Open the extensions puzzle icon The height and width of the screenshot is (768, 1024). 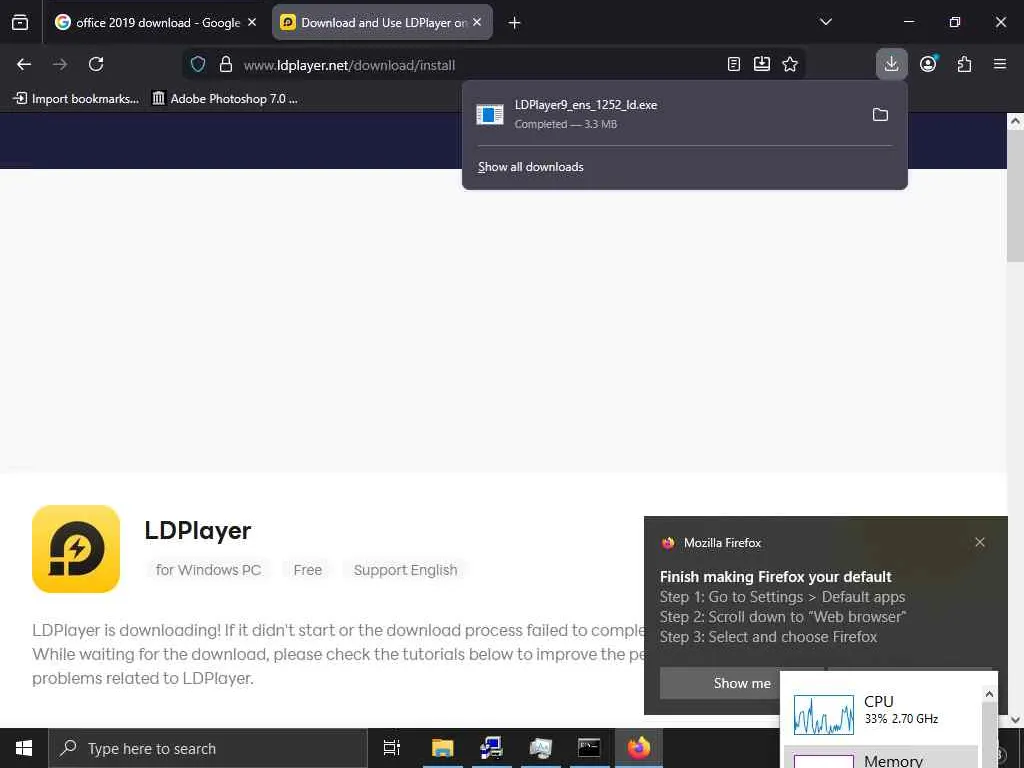964,64
